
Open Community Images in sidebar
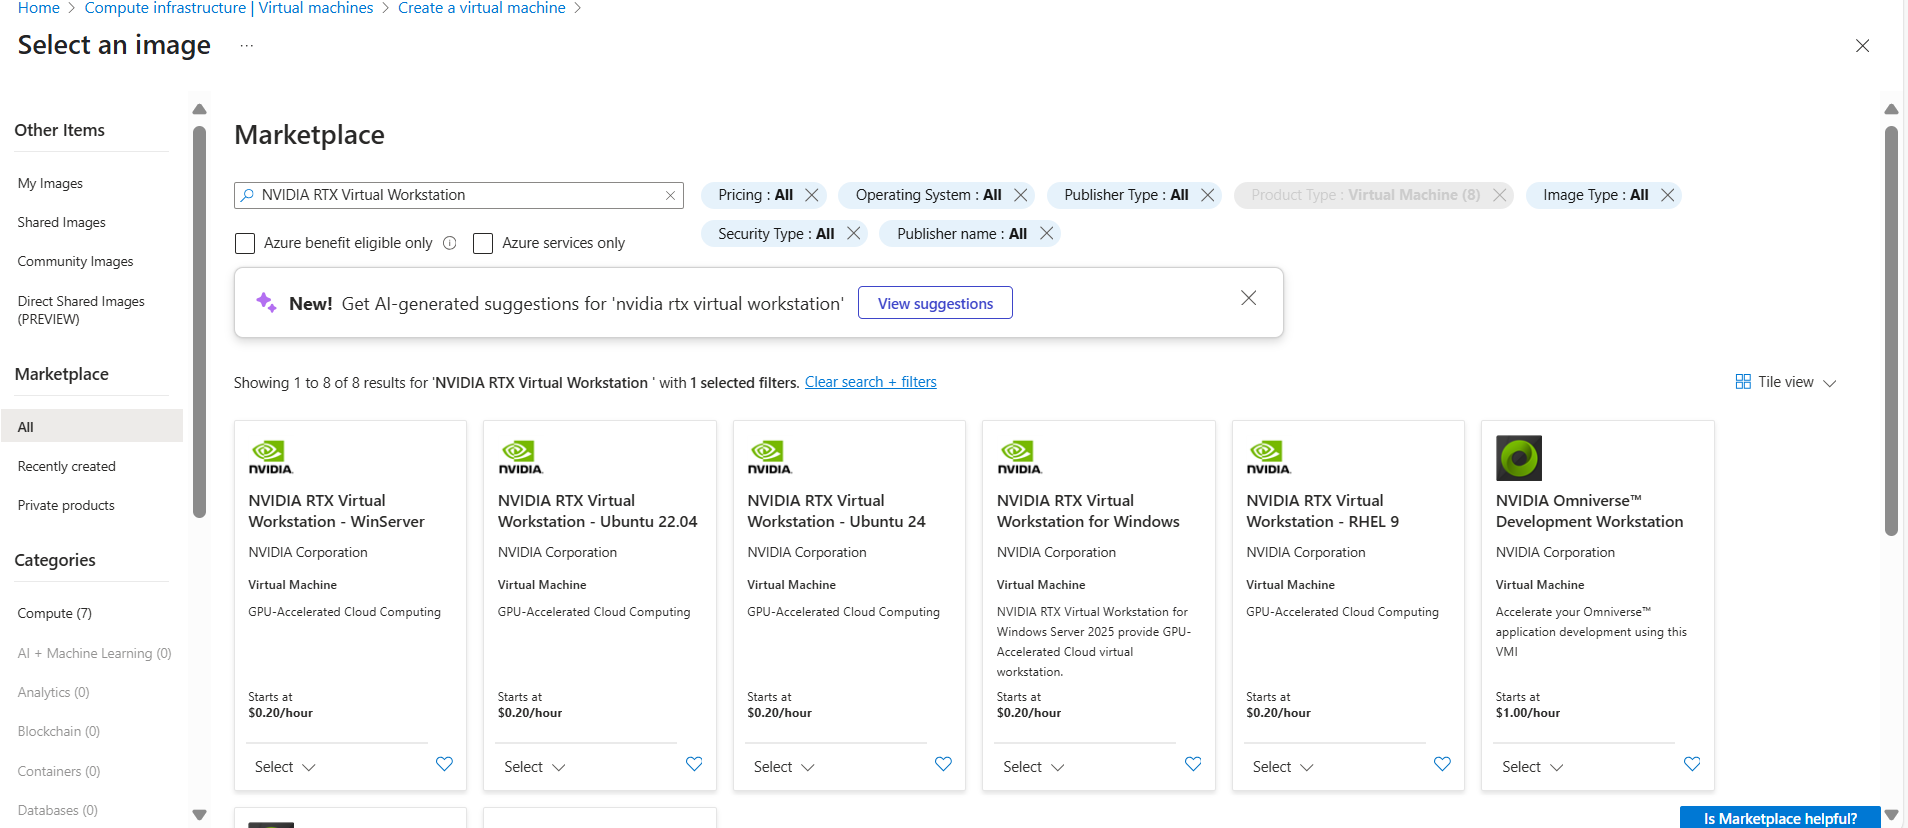pyautogui.click(x=75, y=261)
